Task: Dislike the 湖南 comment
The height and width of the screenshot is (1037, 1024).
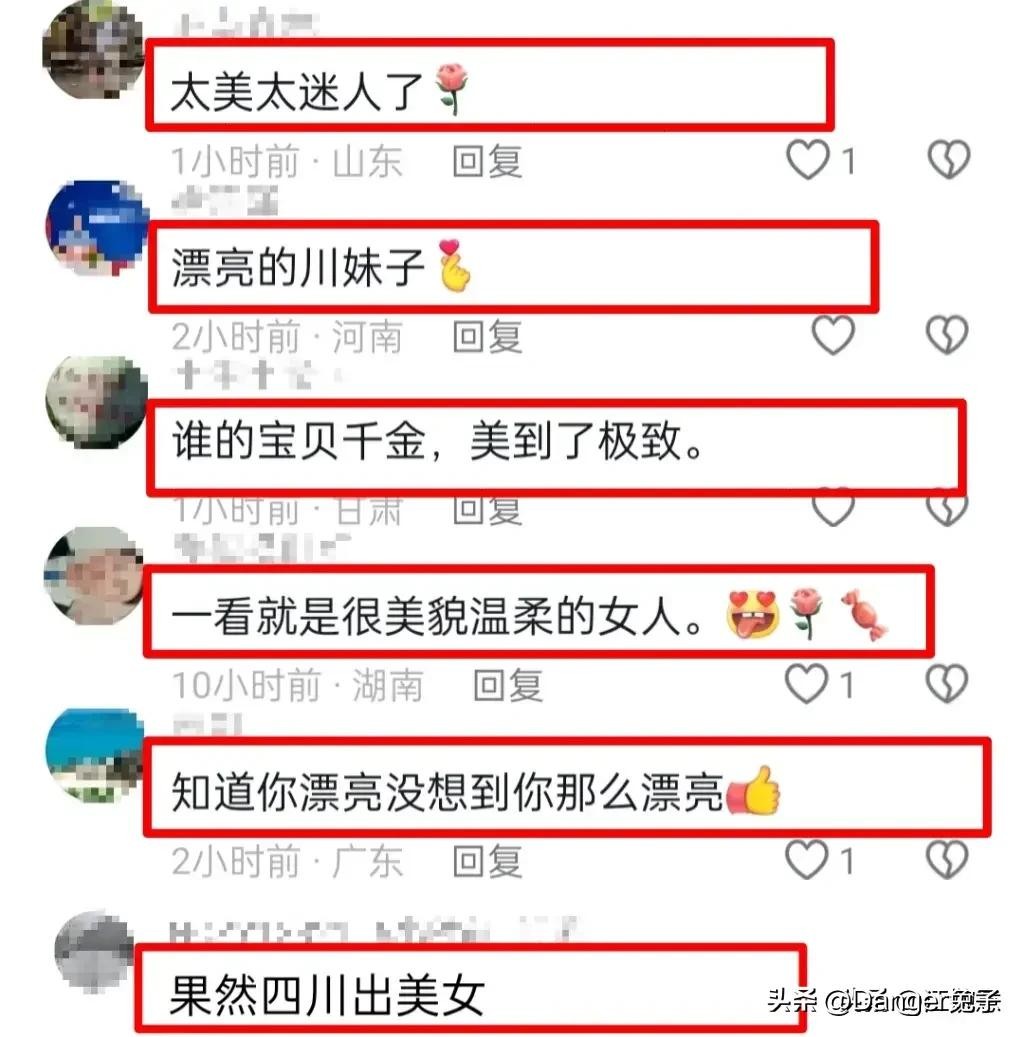Action: pos(947,683)
